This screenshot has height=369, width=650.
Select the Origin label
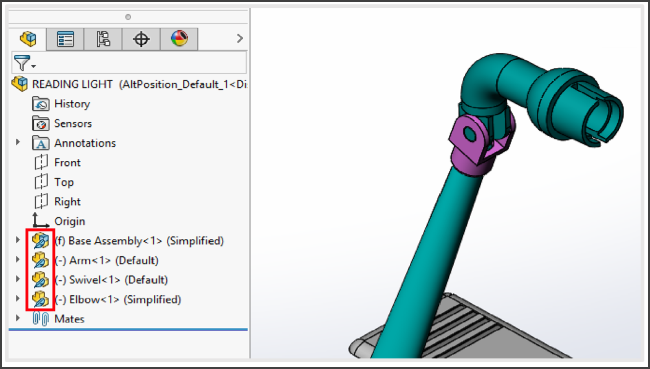(x=70, y=221)
